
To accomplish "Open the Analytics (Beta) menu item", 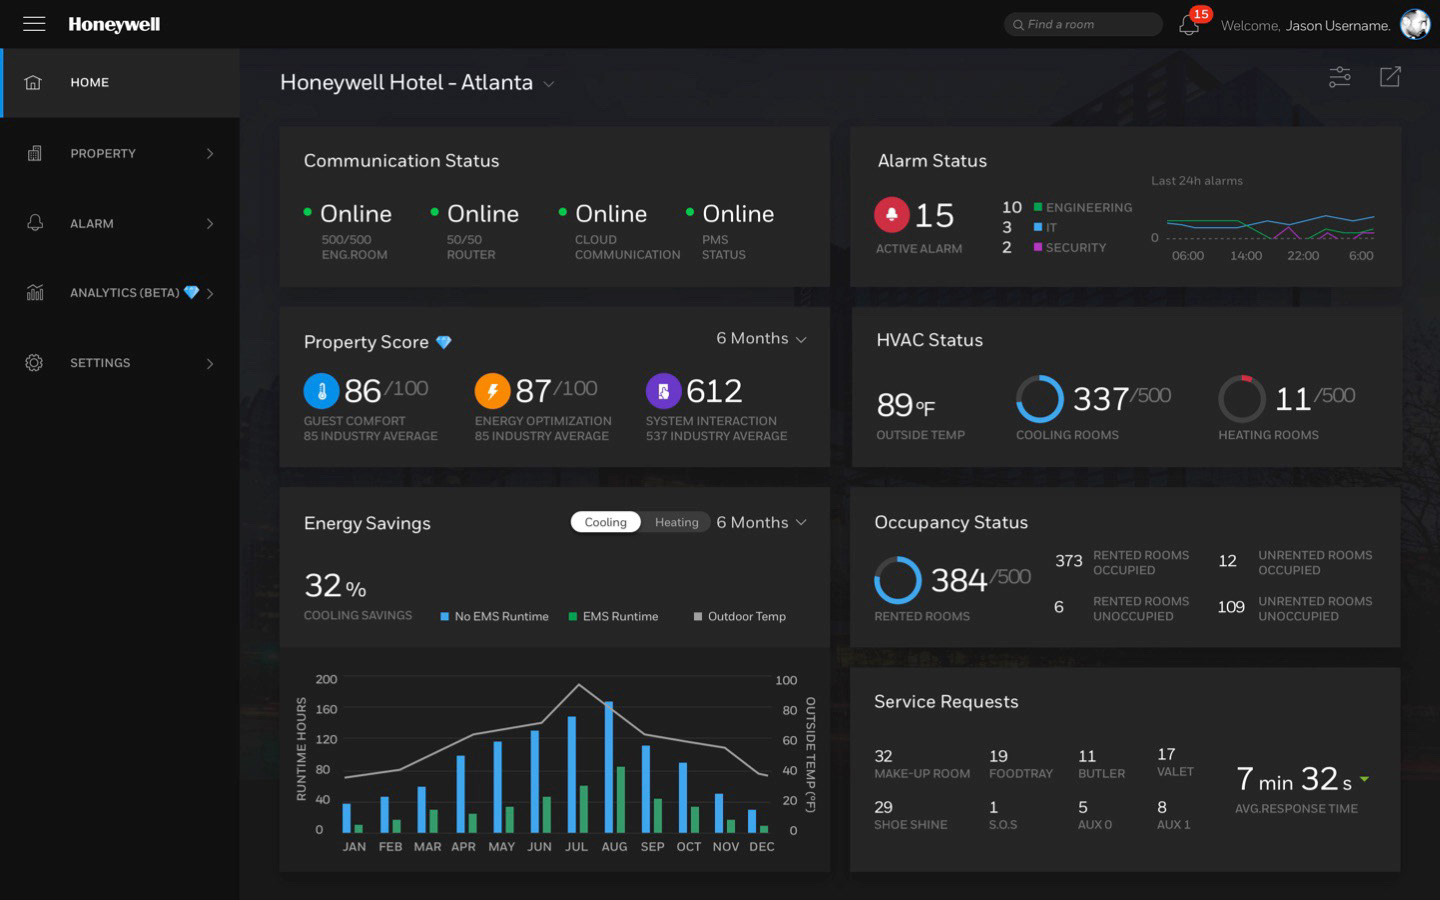I will click(x=120, y=293).
